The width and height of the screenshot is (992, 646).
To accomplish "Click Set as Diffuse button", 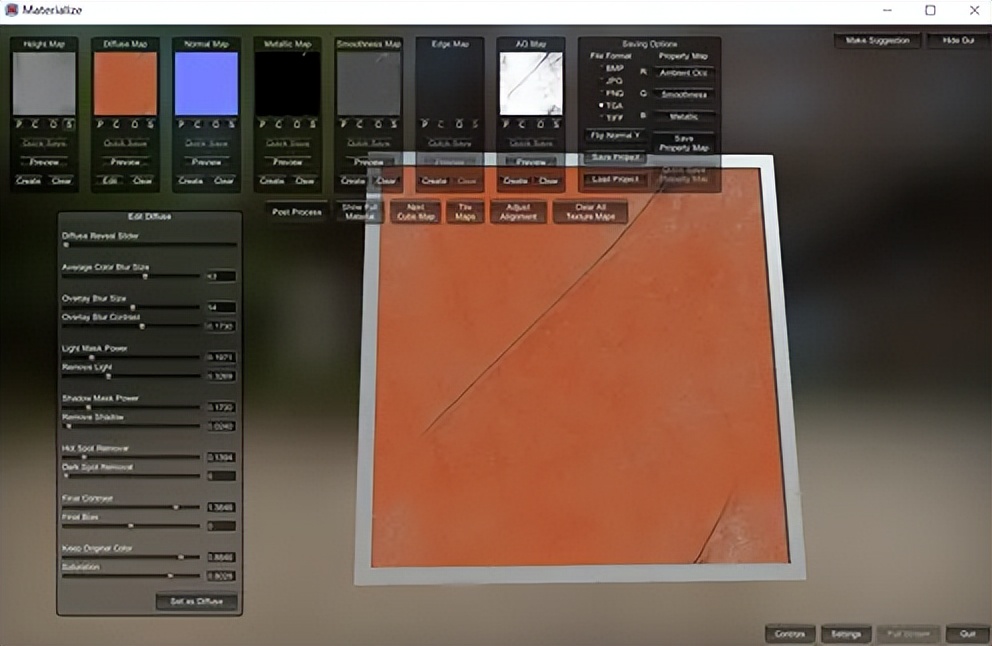I will click(x=196, y=601).
